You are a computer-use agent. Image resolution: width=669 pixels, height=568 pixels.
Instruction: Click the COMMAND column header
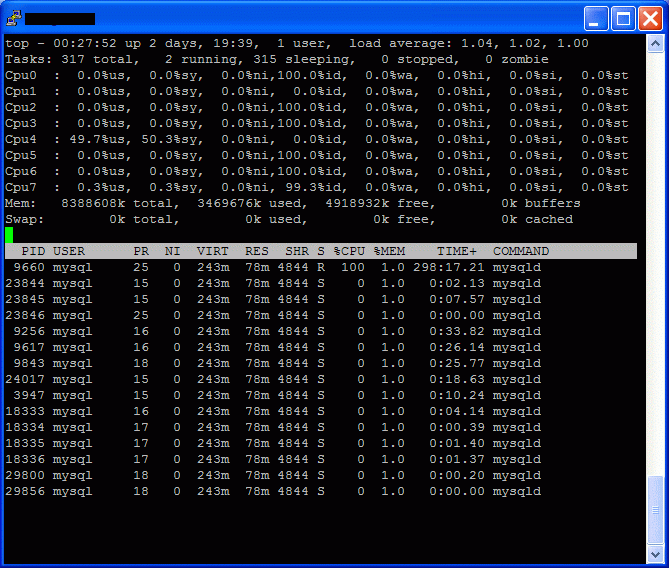520,251
